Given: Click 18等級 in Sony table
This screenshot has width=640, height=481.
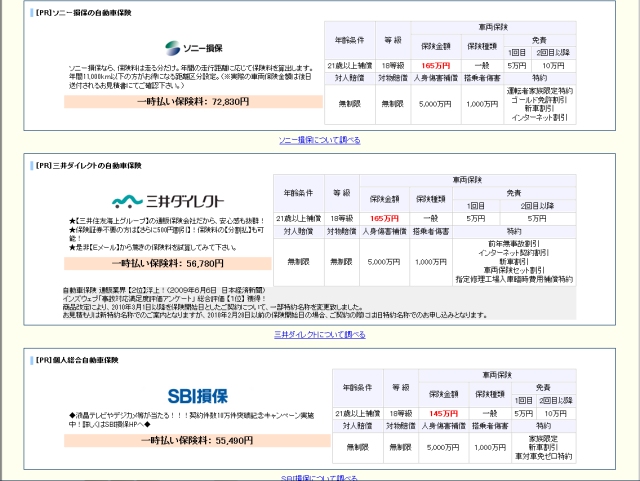Looking at the screenshot, I should (x=393, y=66).
